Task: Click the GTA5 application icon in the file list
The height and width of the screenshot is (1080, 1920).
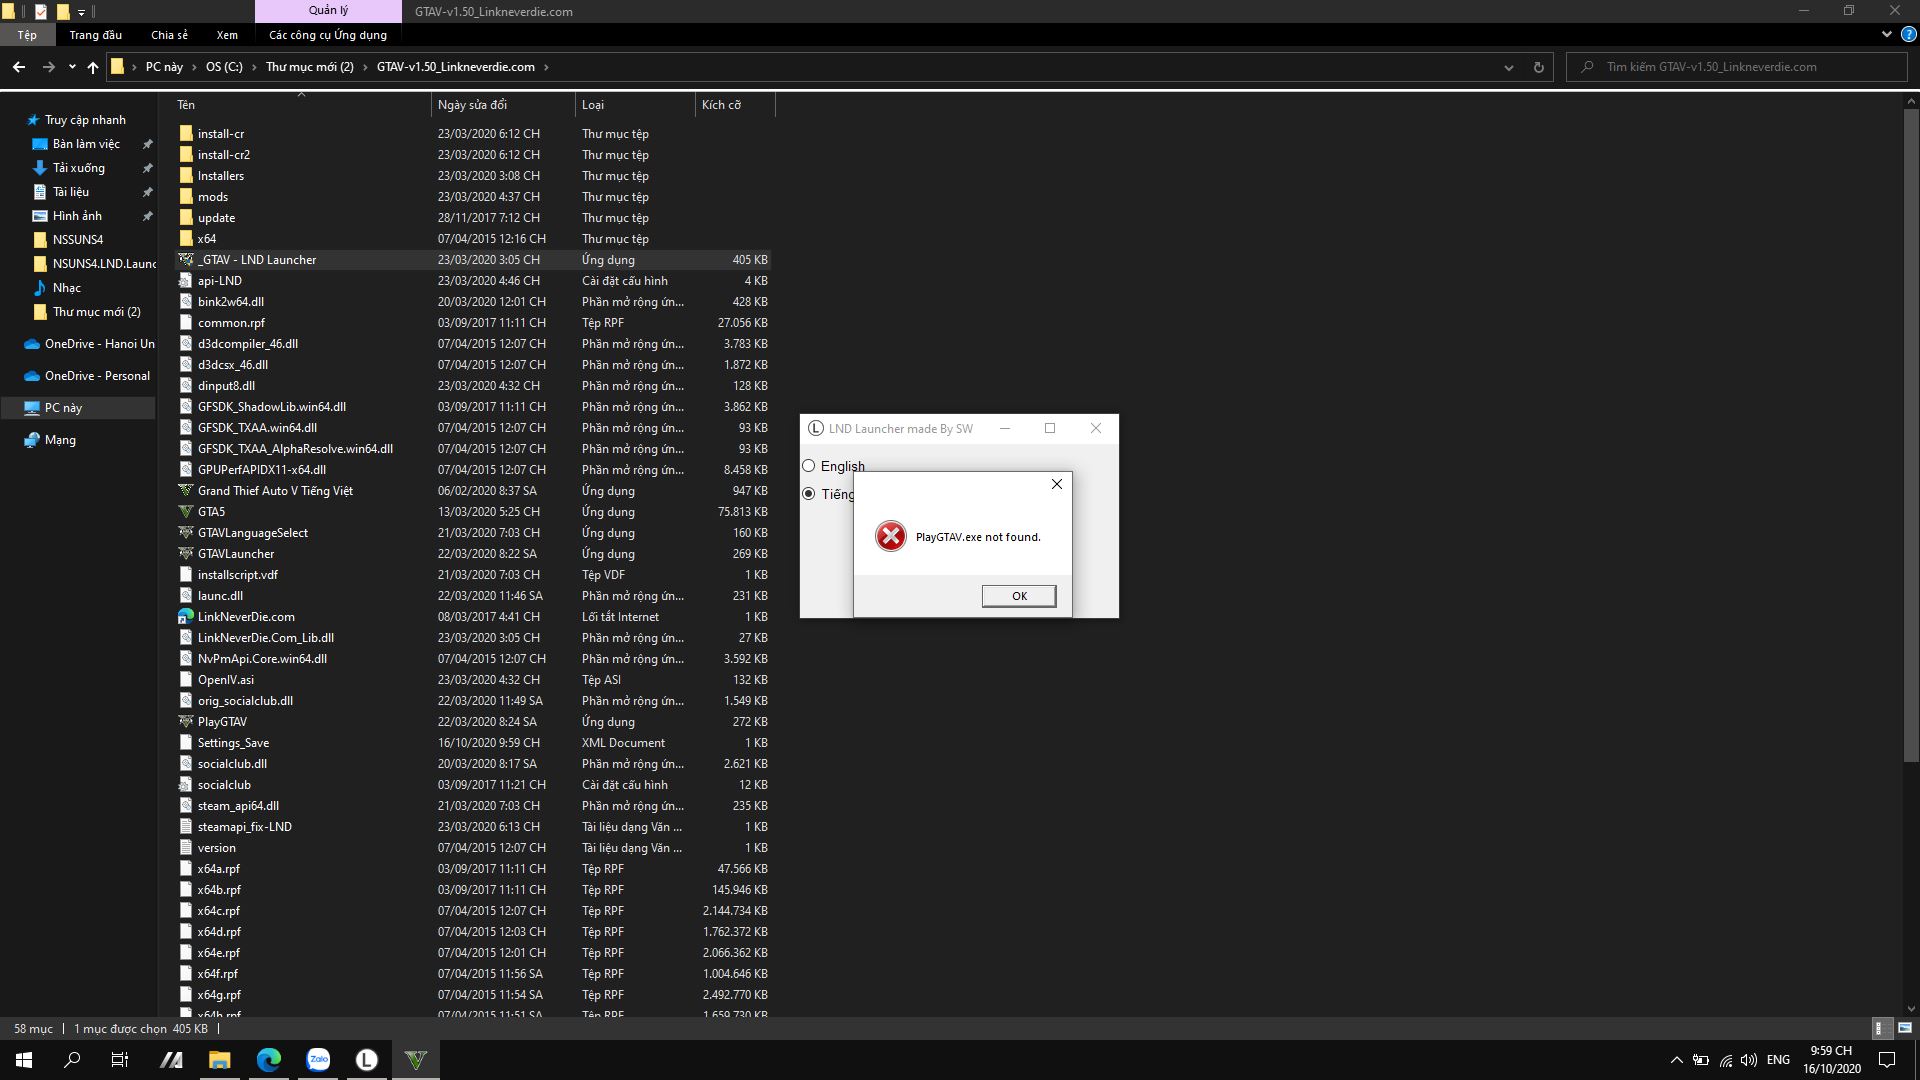Action: coord(186,512)
